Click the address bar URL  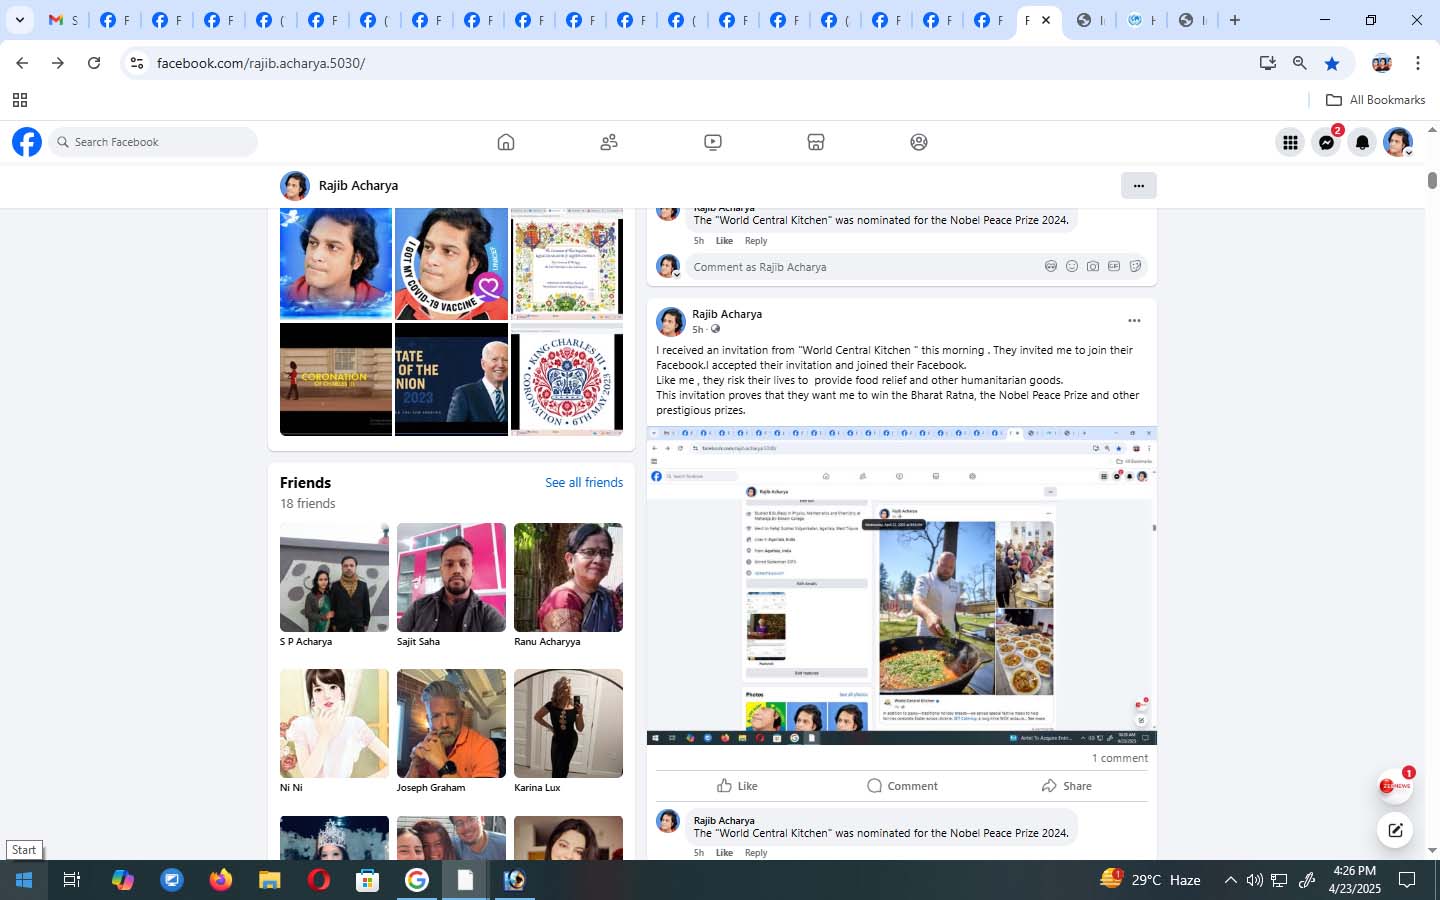(261, 63)
